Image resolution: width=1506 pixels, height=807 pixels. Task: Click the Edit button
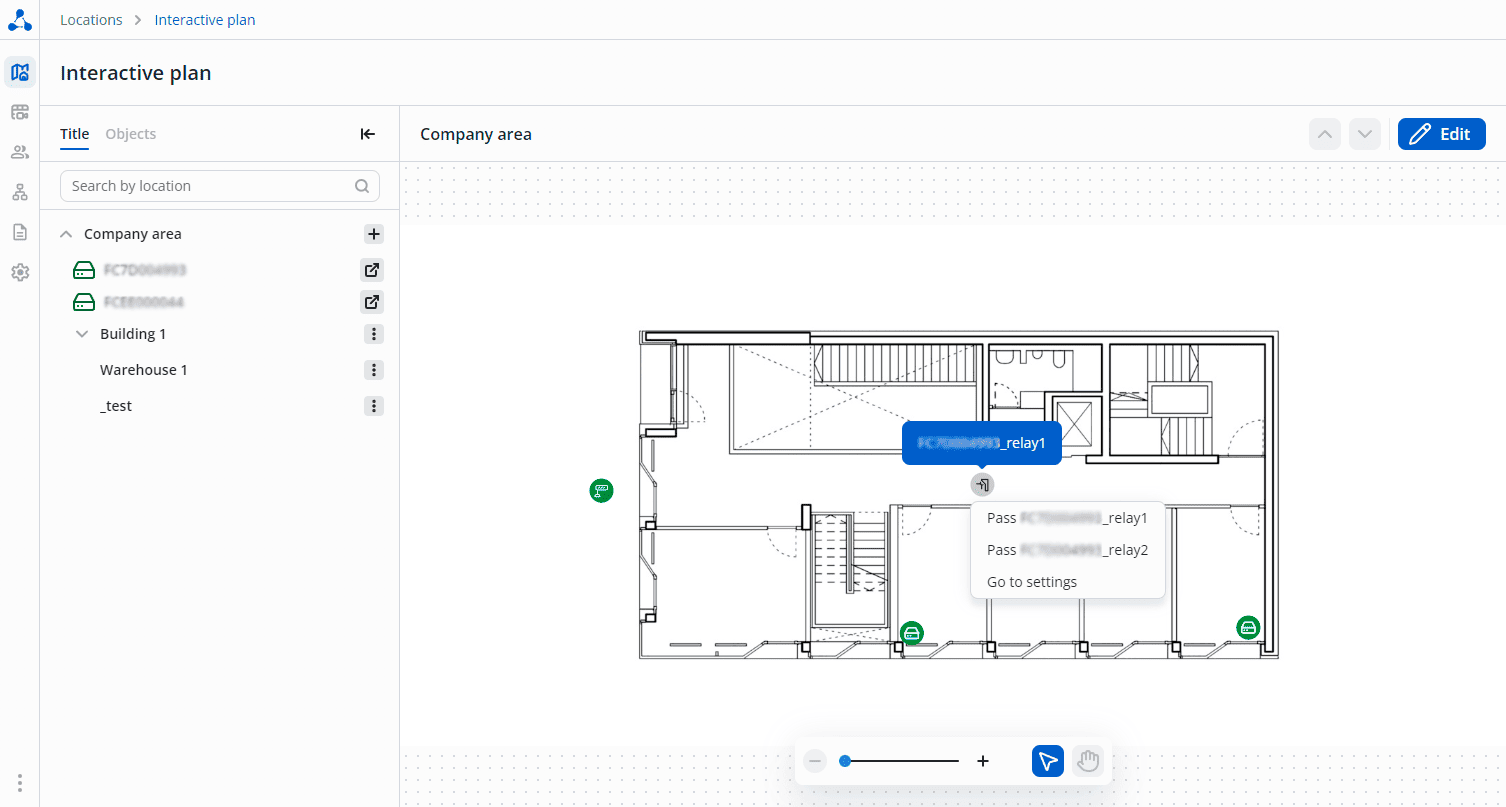pos(1441,134)
